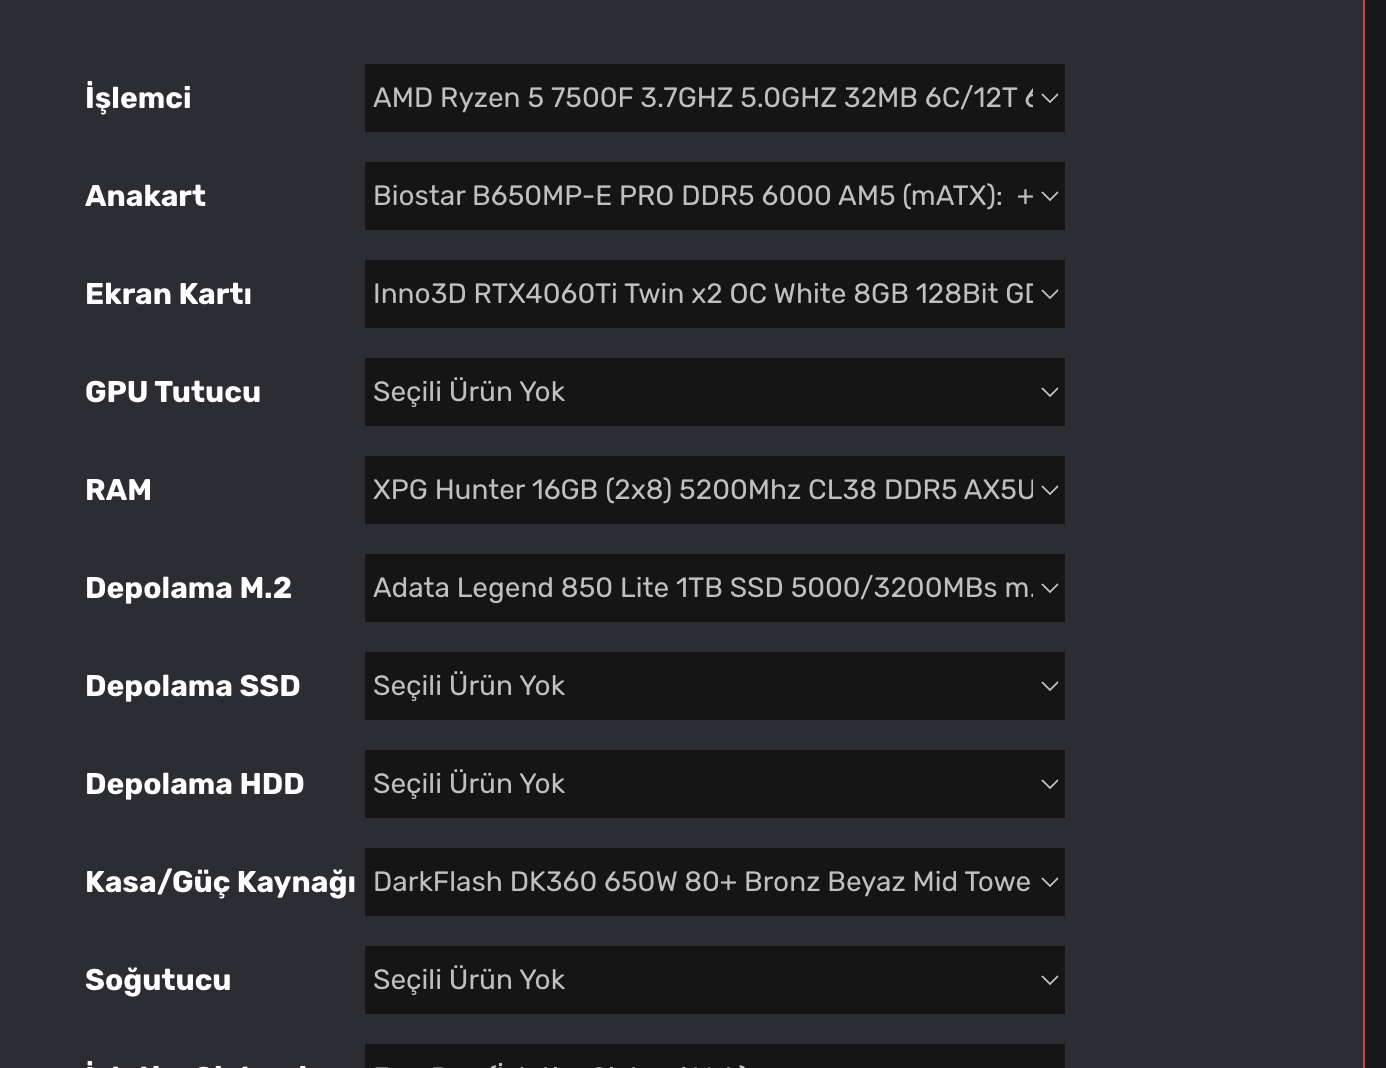Click the chevron arrow on Anakart selector
This screenshot has width=1386, height=1068.
pyautogui.click(x=1049, y=196)
